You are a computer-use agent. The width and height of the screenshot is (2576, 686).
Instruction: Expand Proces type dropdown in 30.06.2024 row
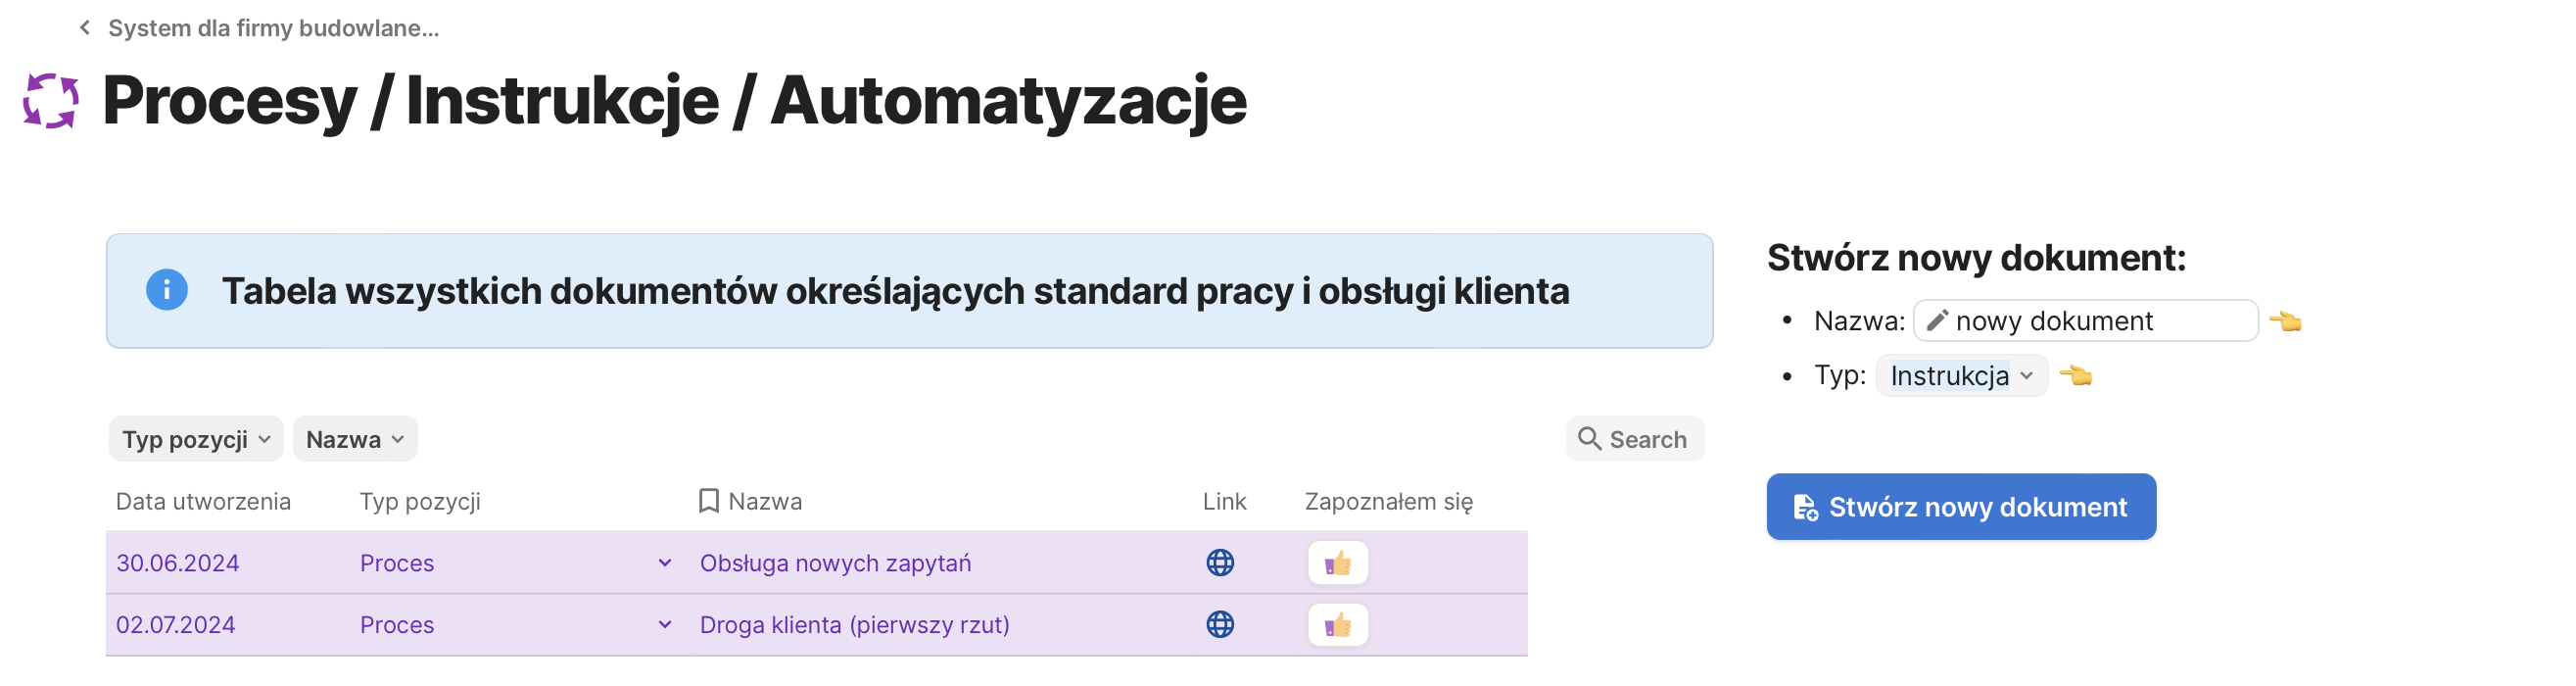[x=665, y=563]
